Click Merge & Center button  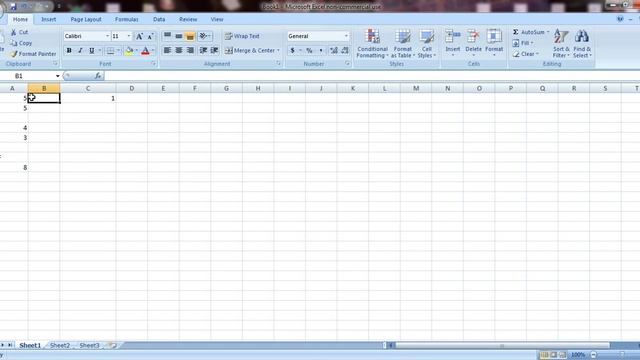pyautogui.click(x=250, y=51)
